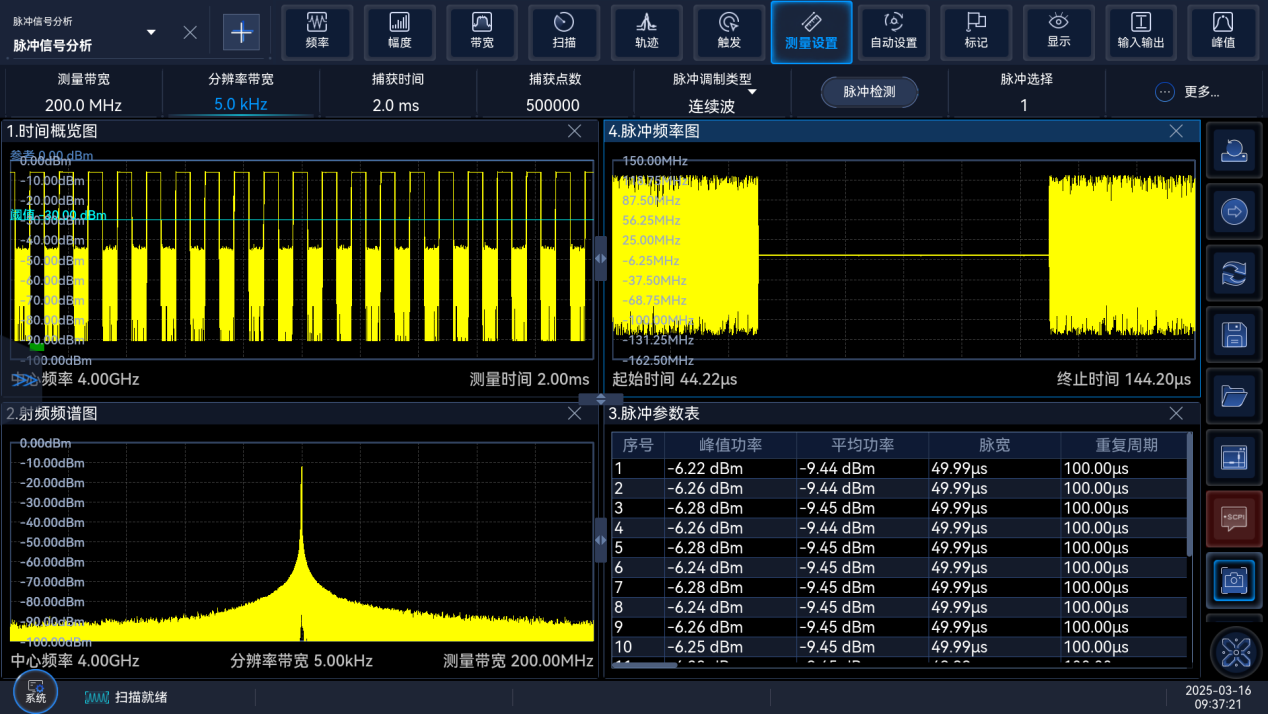Open the 显示 display eye menu
This screenshot has width=1268, height=714.
click(1058, 32)
